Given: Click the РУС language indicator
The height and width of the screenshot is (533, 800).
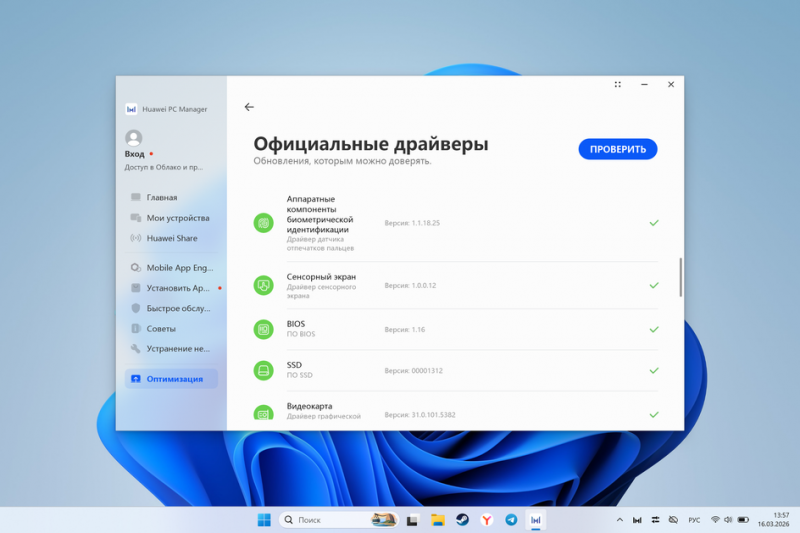Looking at the screenshot, I should (x=694, y=520).
